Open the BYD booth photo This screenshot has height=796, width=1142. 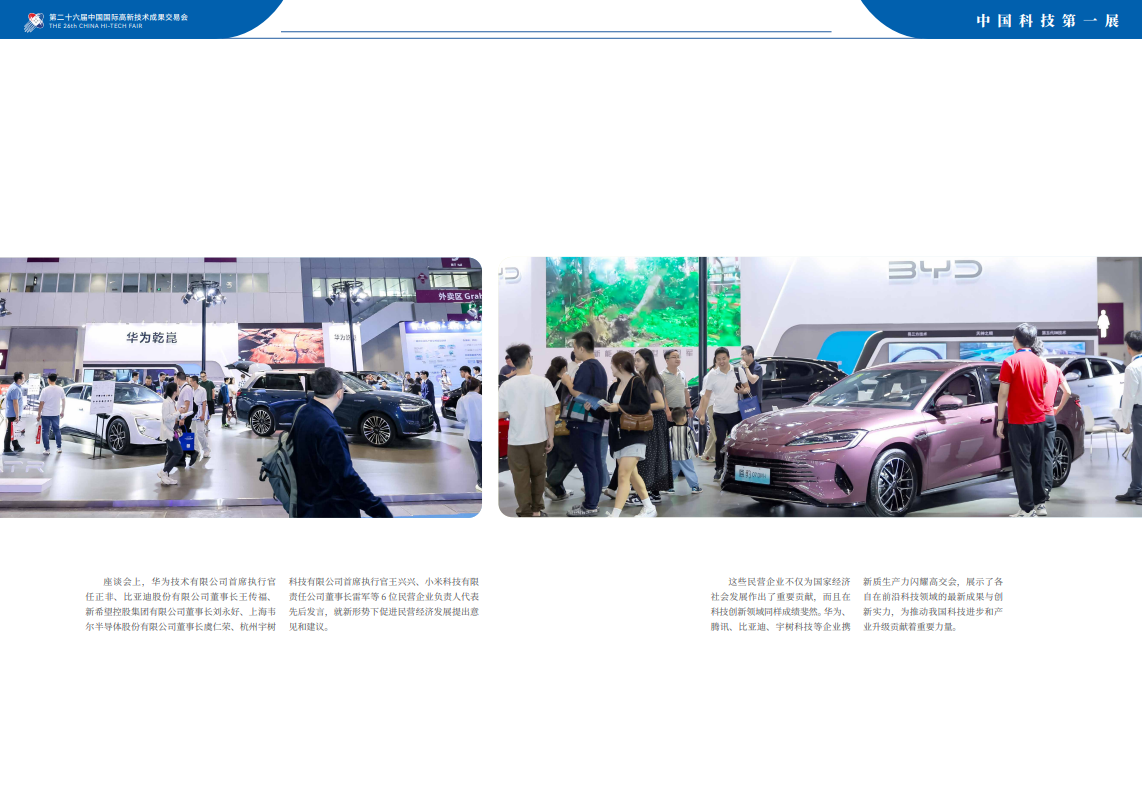tap(820, 387)
